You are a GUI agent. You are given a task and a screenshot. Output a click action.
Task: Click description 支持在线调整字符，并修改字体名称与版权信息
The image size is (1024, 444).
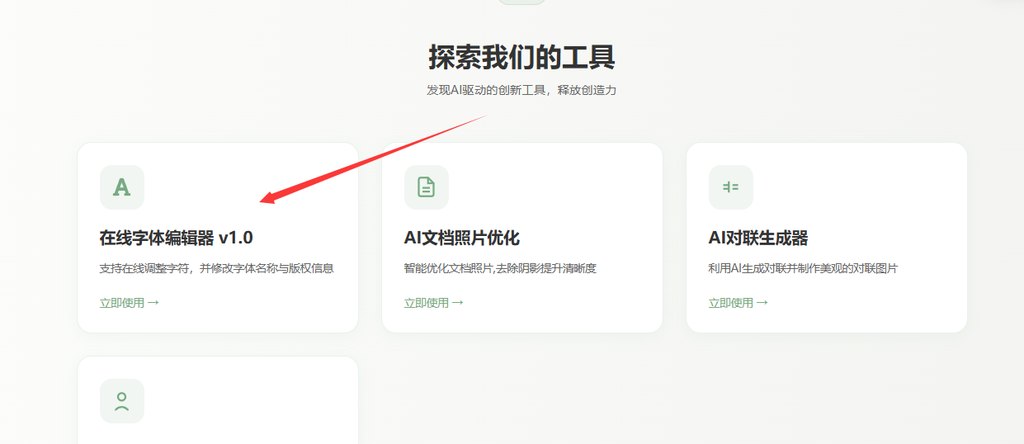(x=217, y=268)
